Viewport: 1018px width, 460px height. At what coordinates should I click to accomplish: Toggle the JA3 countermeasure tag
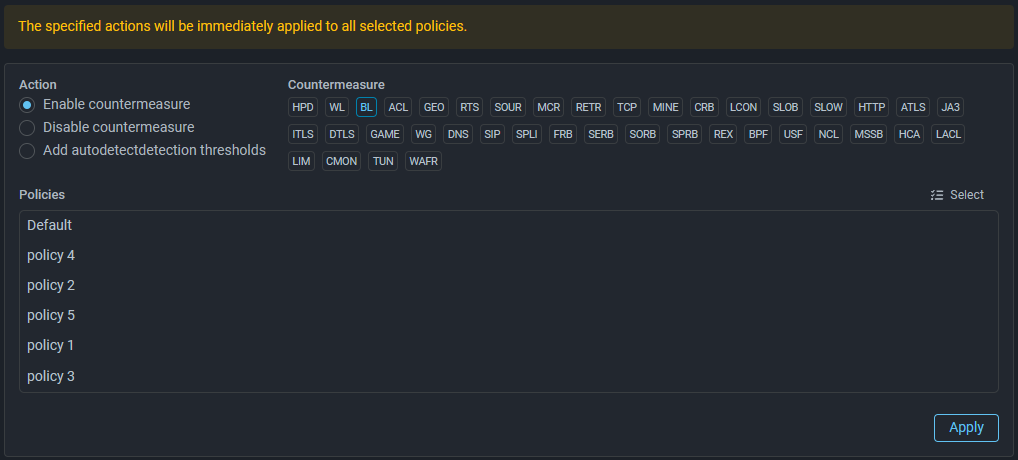point(950,107)
